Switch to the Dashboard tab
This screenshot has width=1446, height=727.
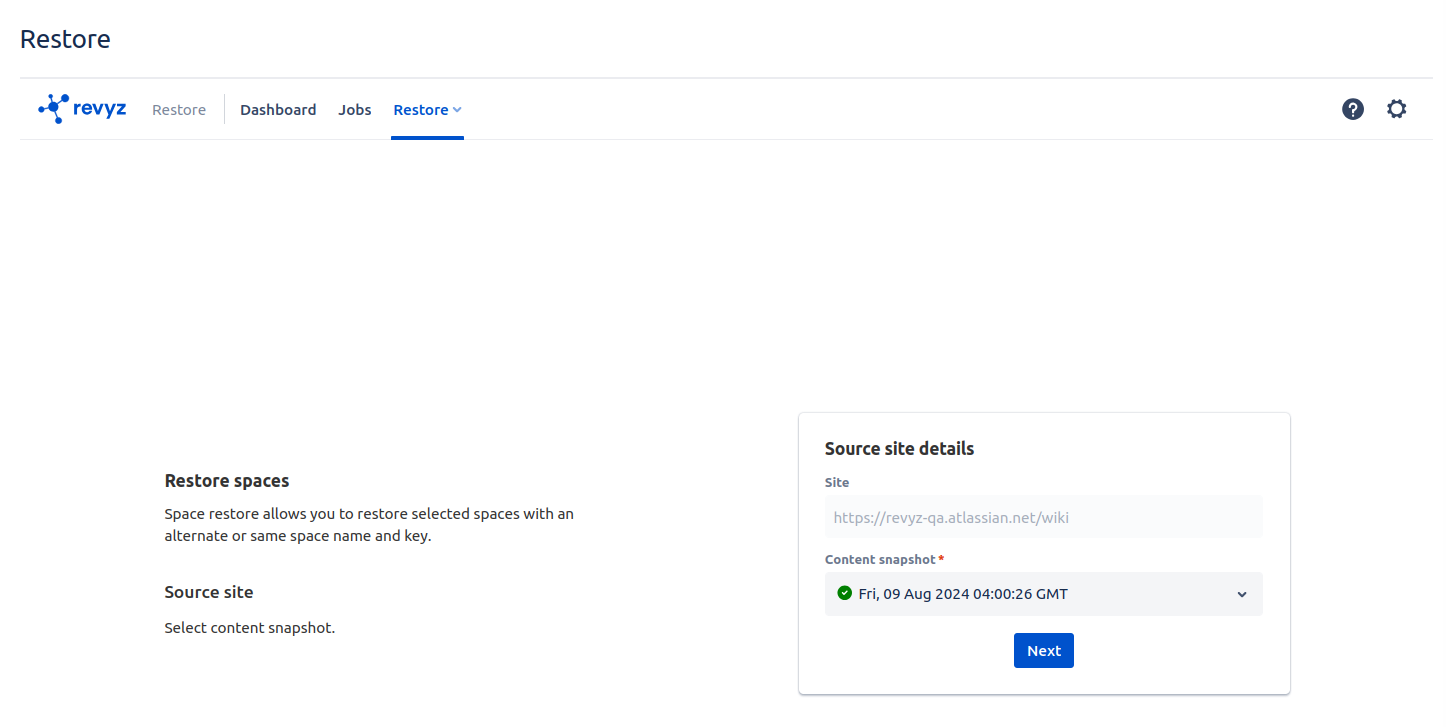(278, 110)
